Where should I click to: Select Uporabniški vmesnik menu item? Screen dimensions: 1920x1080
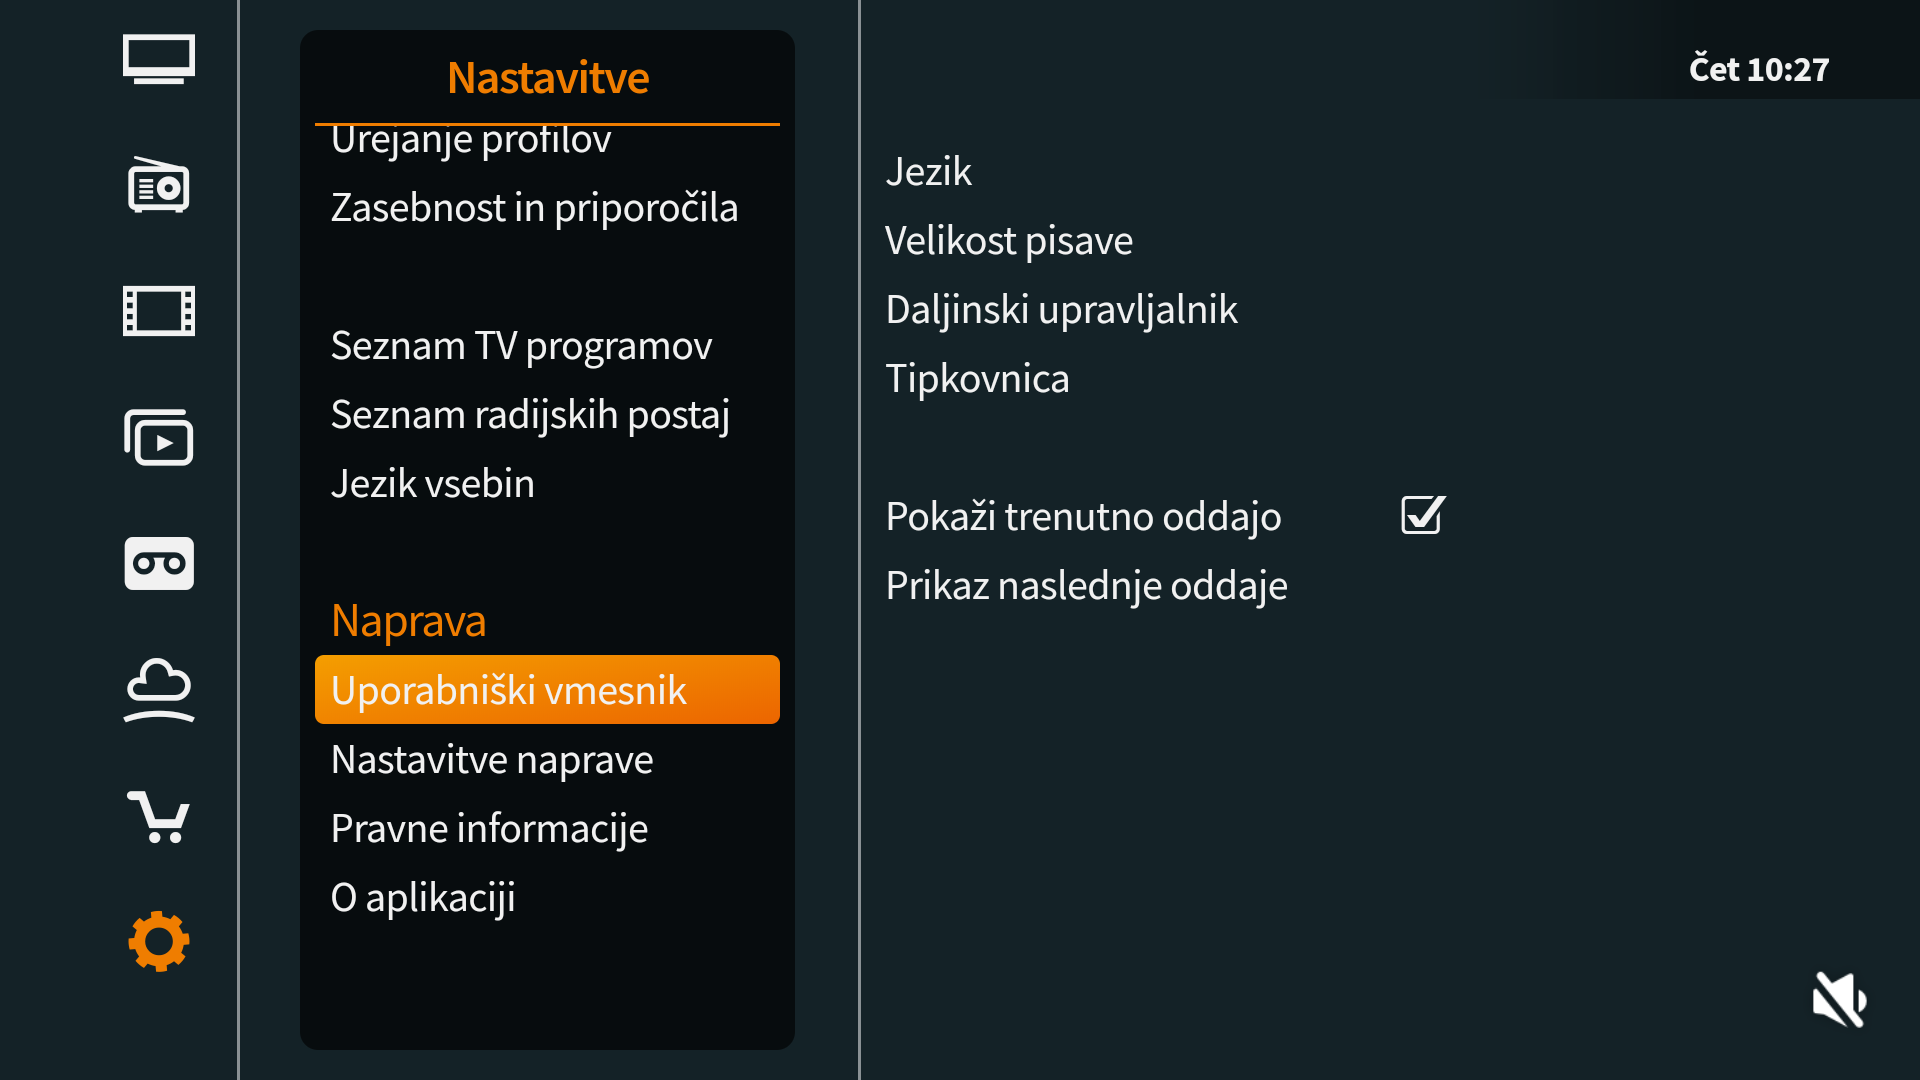click(547, 690)
